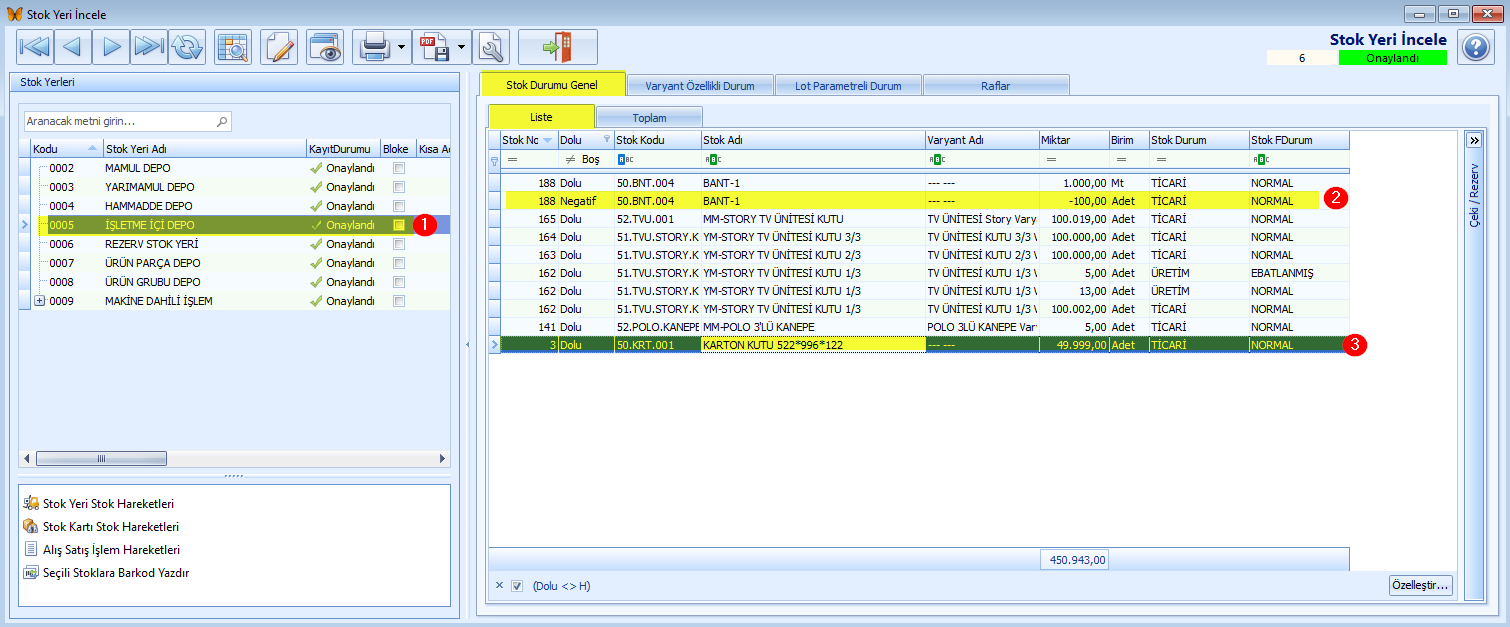1510x627 pixels.
Task: Toggle Bloke checkbox for REZERV STOK YERİ
Action: tap(399, 244)
